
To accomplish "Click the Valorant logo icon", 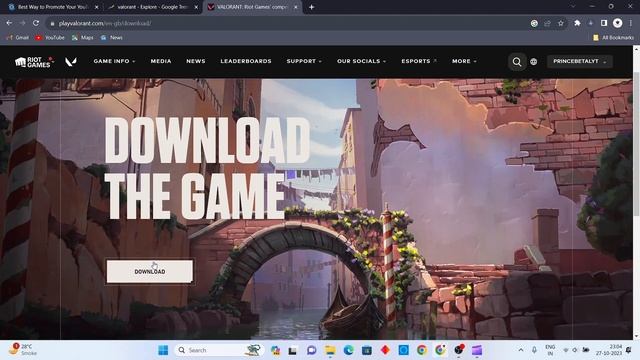I will (71, 62).
